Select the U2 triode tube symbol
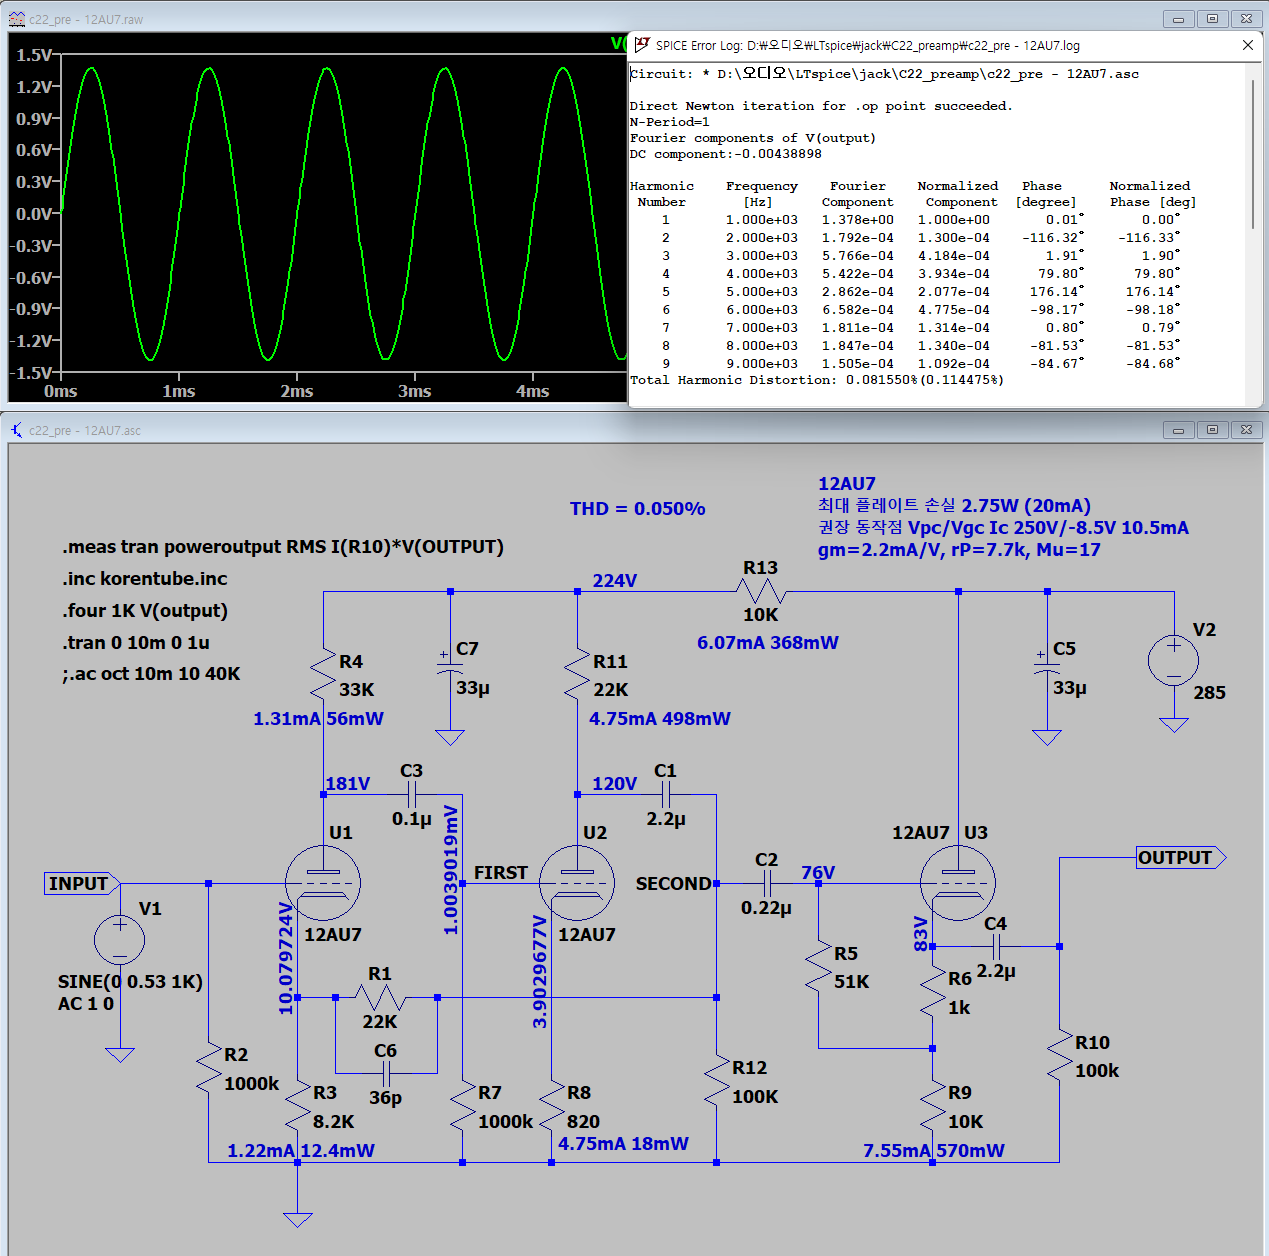Viewport: 1269px width, 1256px height. pyautogui.click(x=577, y=883)
